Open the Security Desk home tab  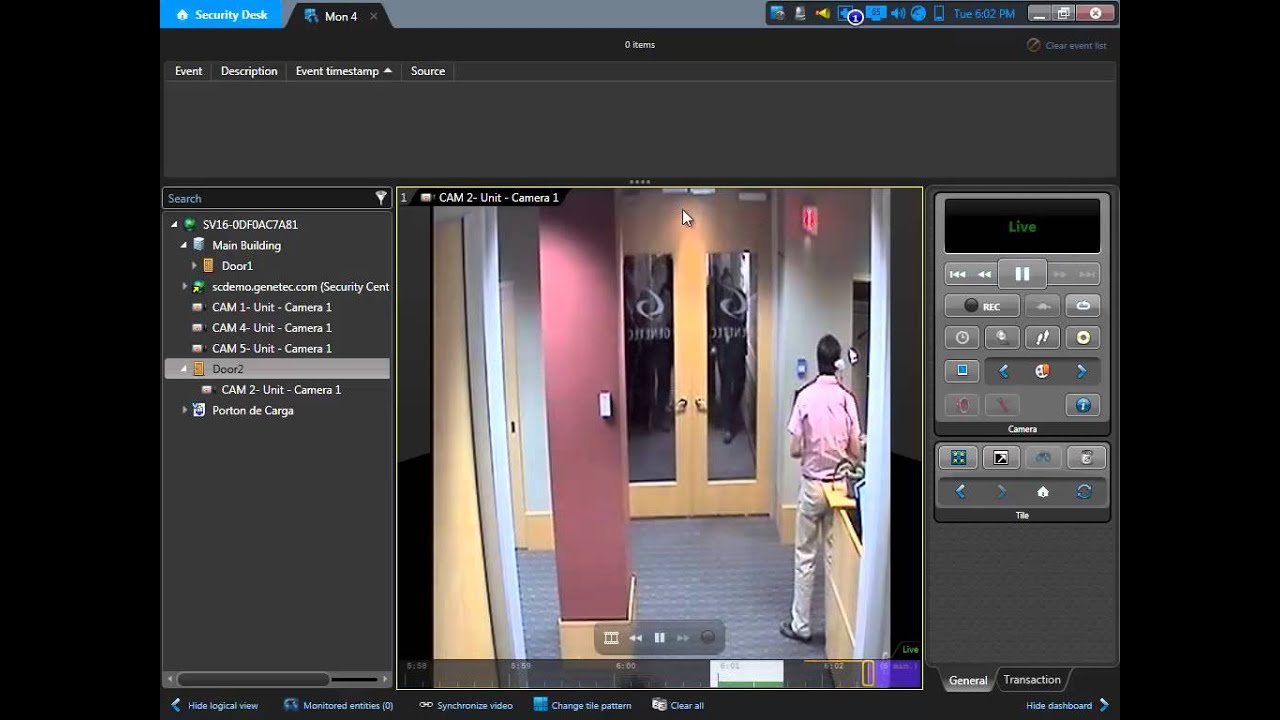221,14
